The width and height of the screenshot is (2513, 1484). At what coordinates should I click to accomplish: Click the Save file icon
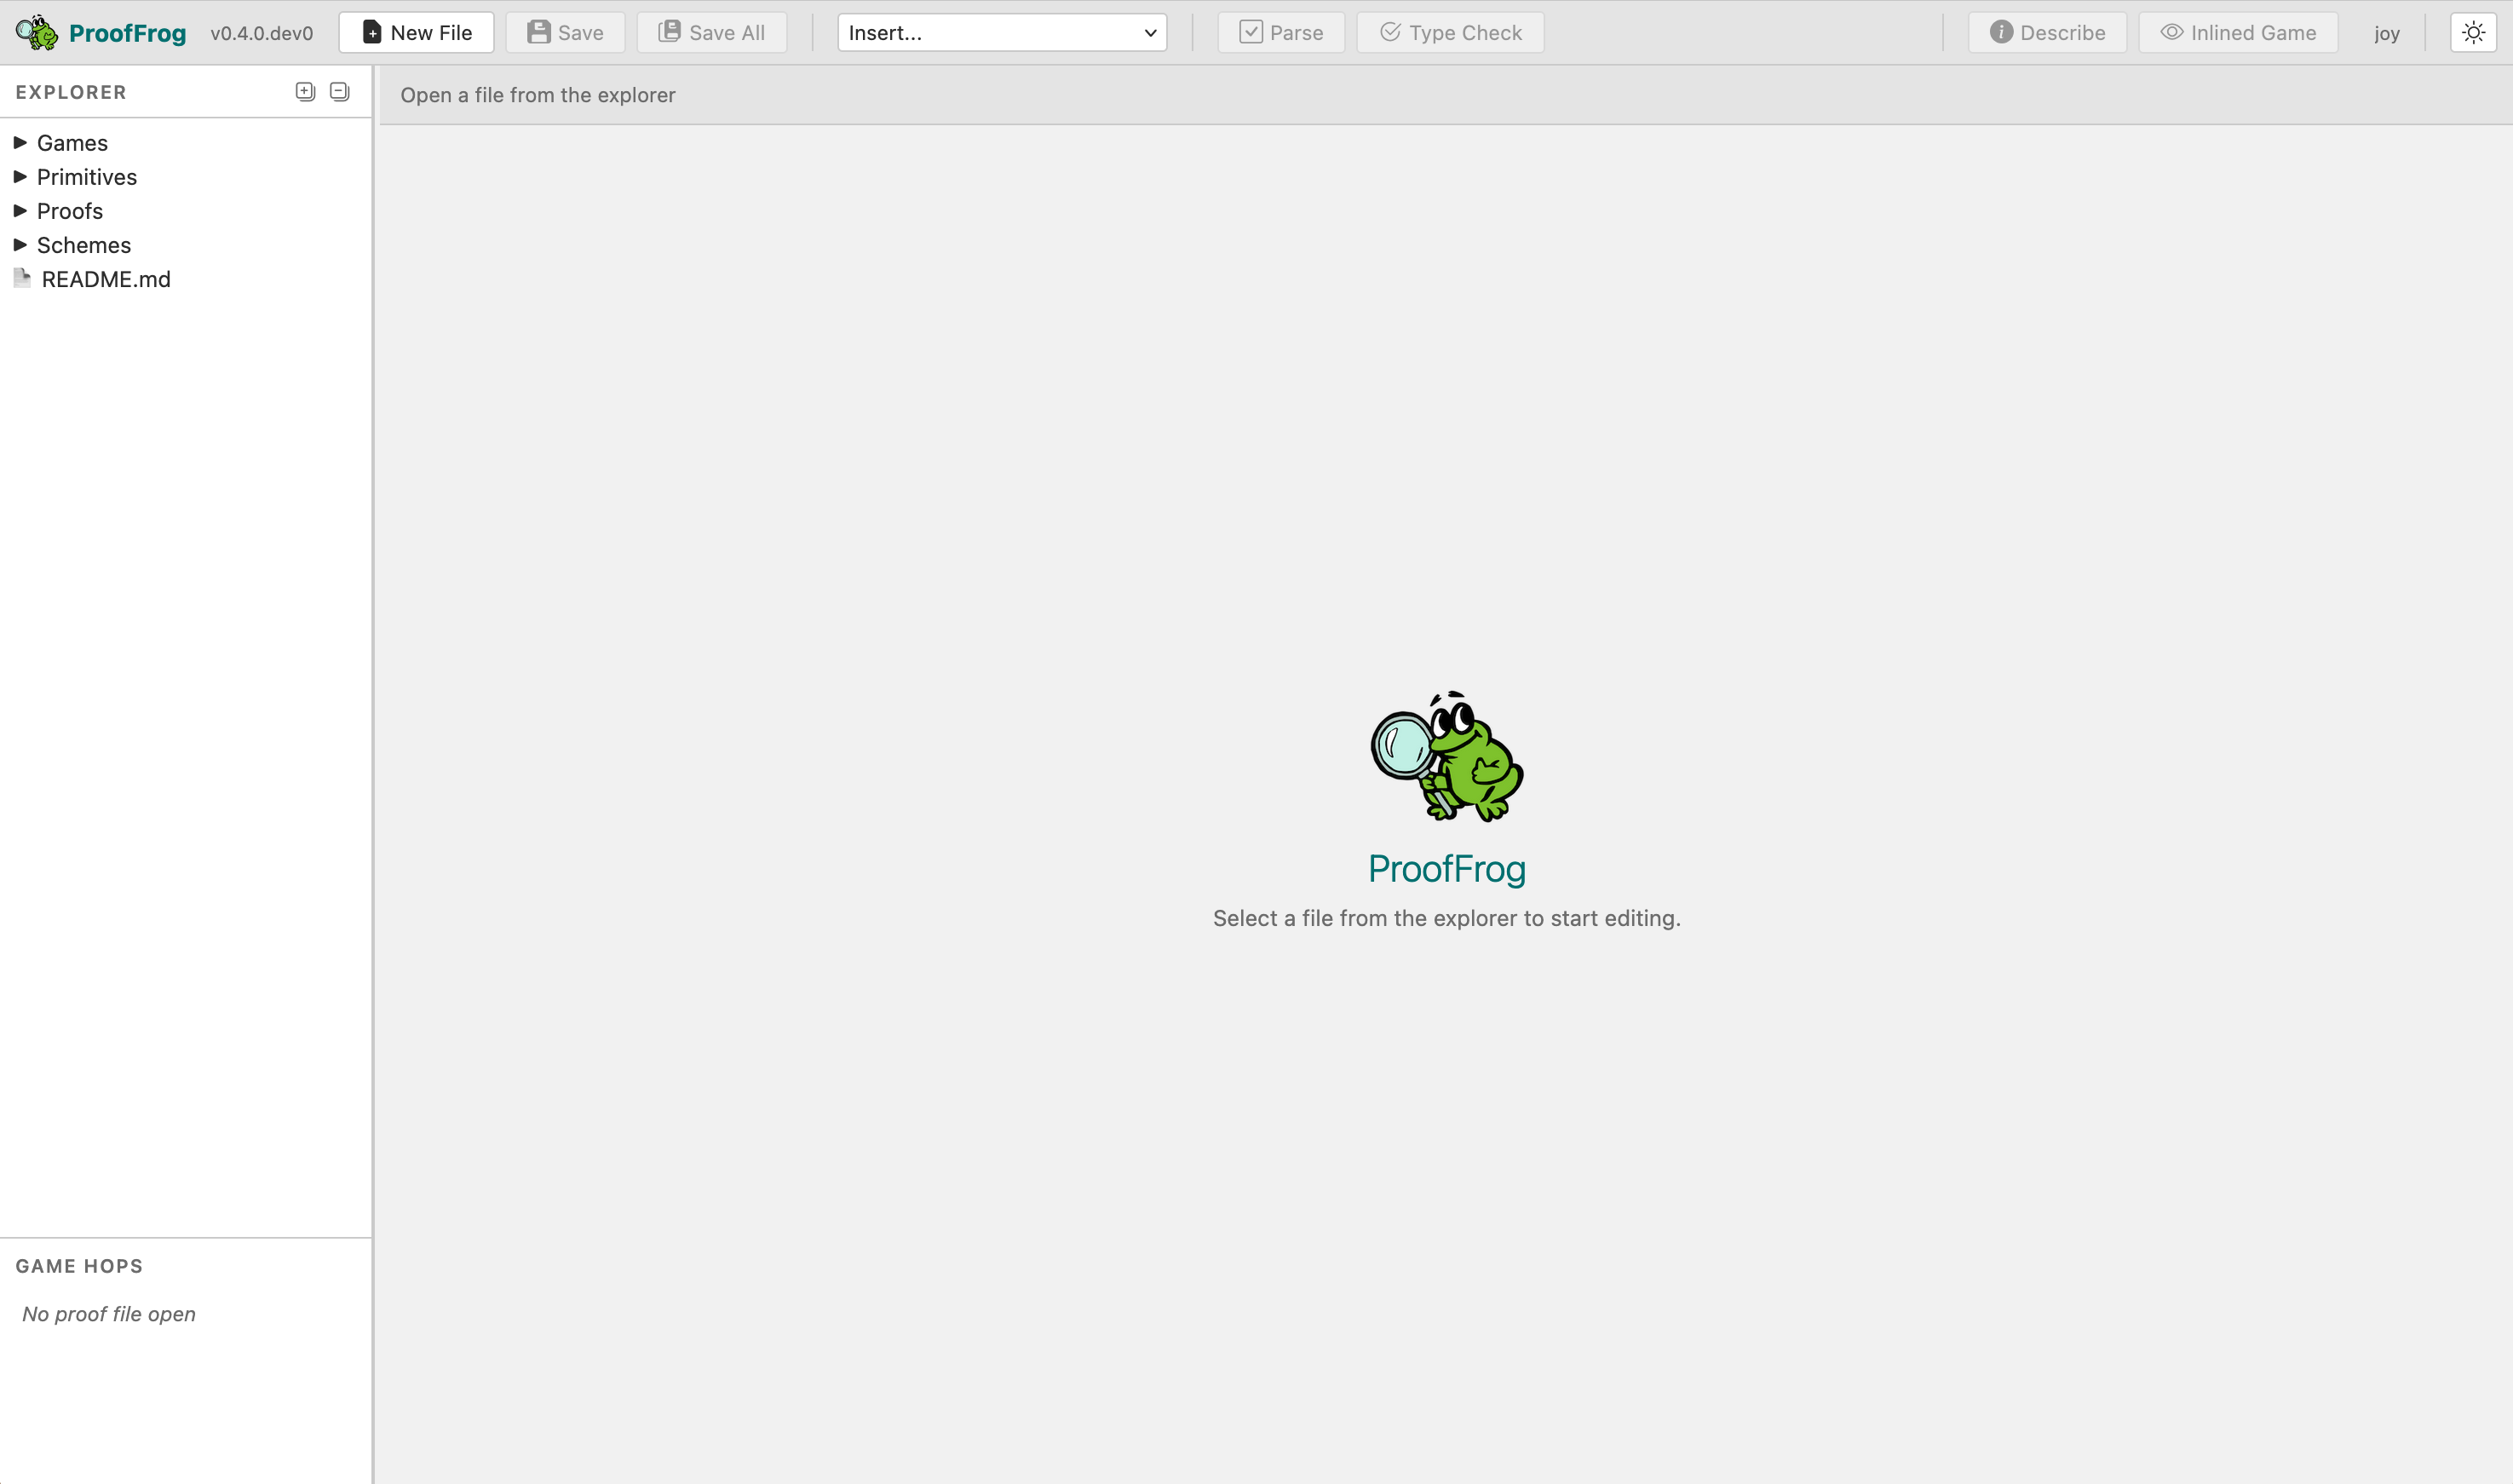click(539, 32)
